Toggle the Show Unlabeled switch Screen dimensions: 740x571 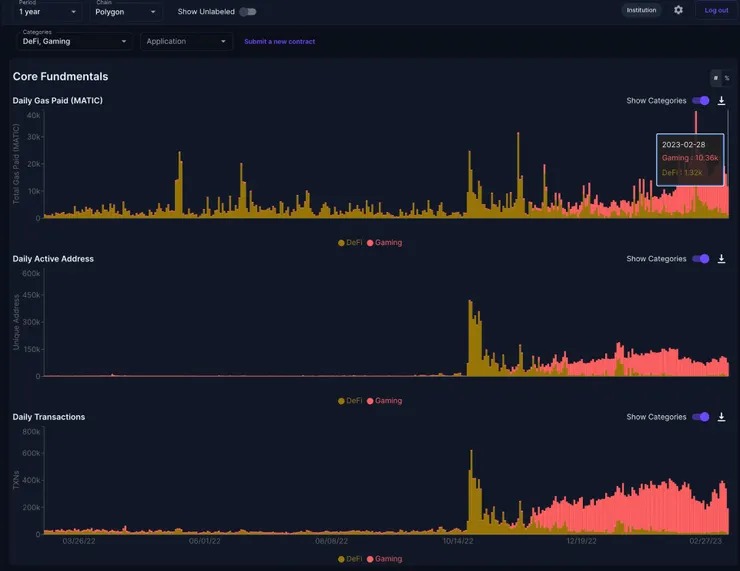click(247, 12)
